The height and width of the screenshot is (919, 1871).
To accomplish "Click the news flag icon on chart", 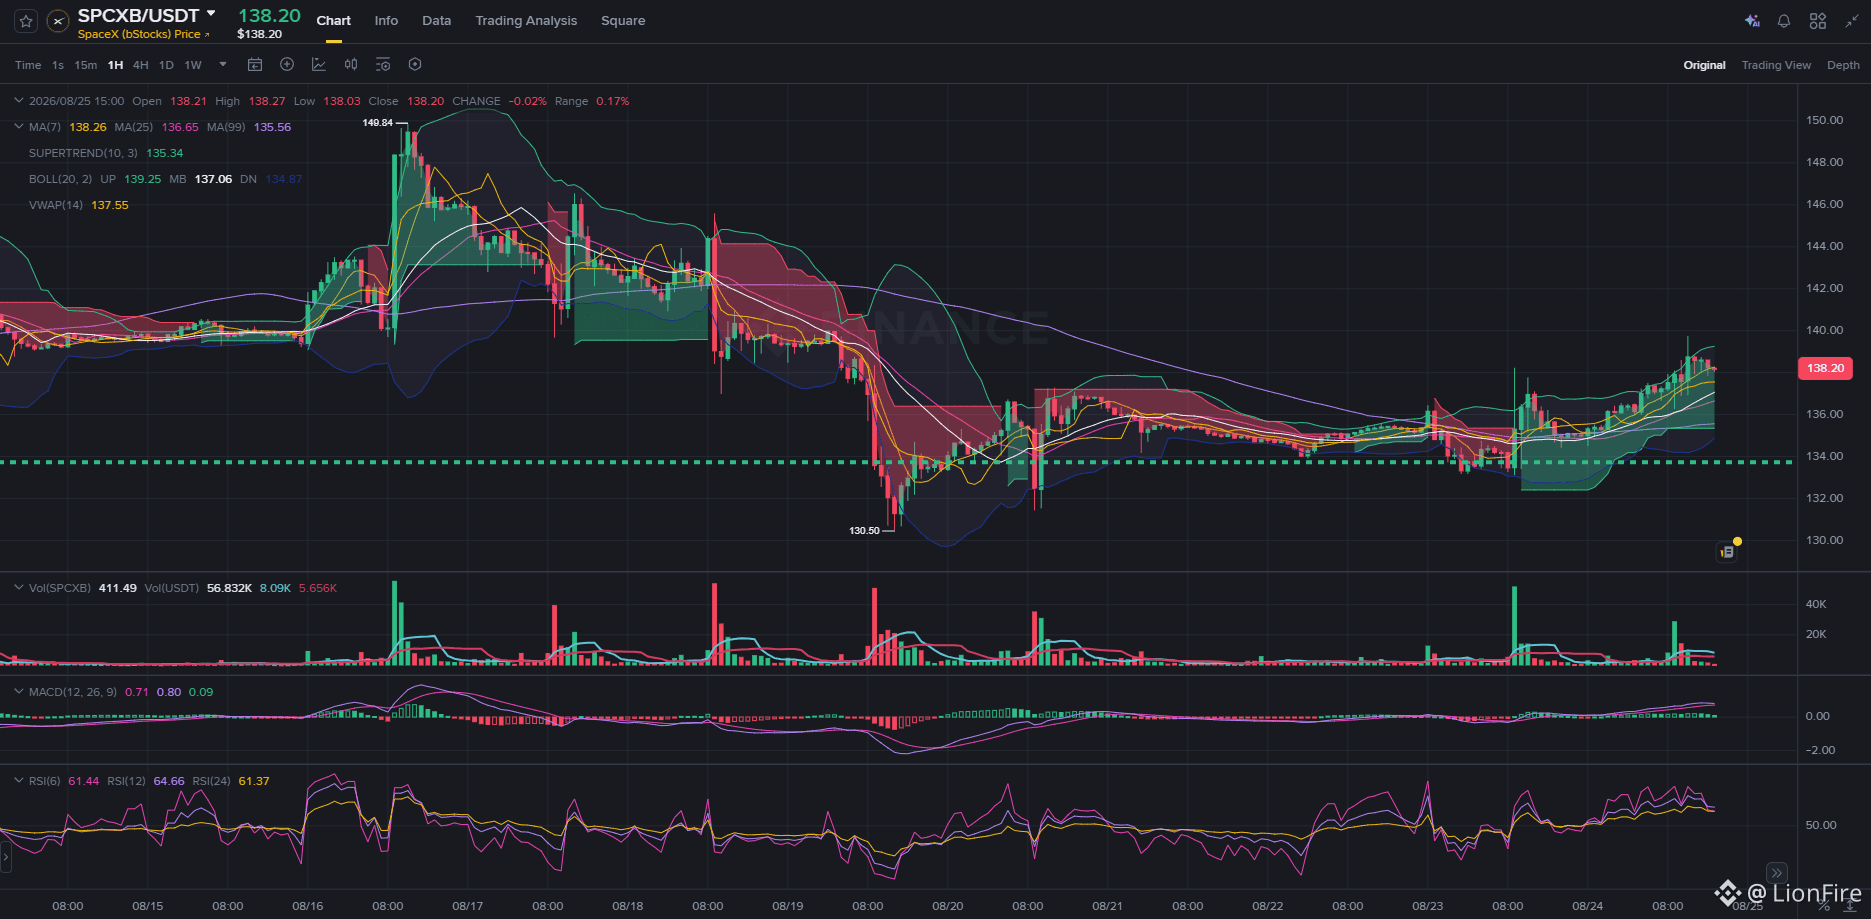I will [x=1727, y=551].
